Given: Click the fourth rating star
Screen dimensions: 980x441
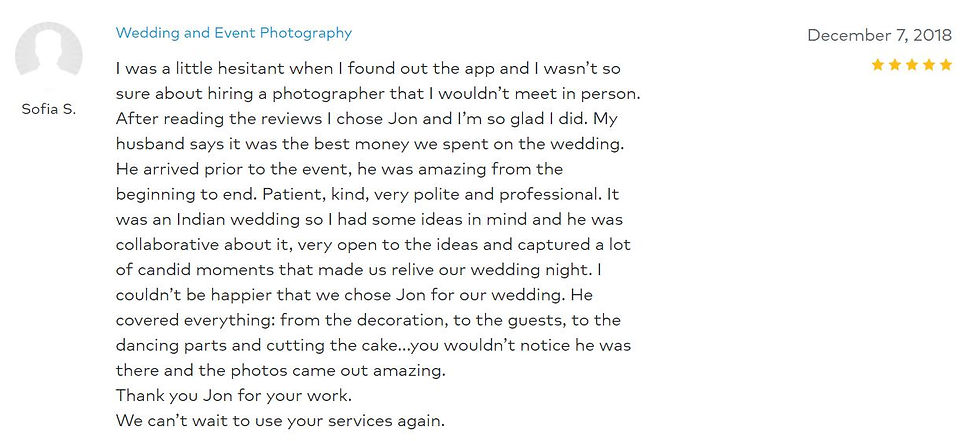Looking at the screenshot, I should click(929, 65).
